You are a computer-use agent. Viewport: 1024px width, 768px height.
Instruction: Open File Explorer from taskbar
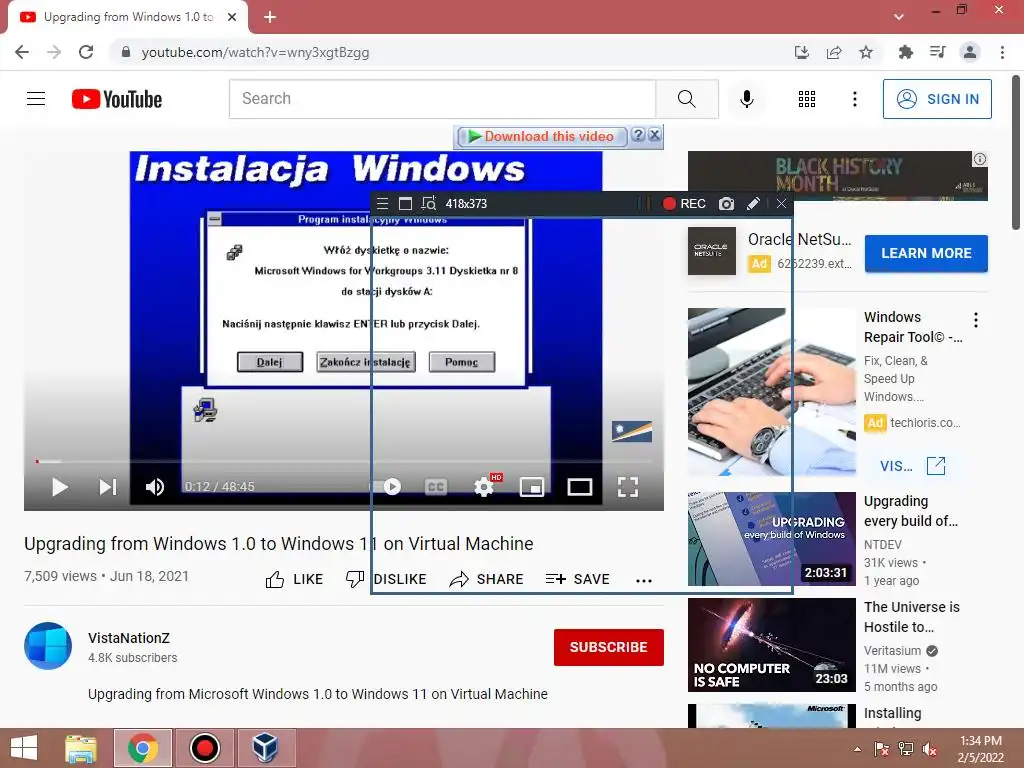(x=81, y=748)
